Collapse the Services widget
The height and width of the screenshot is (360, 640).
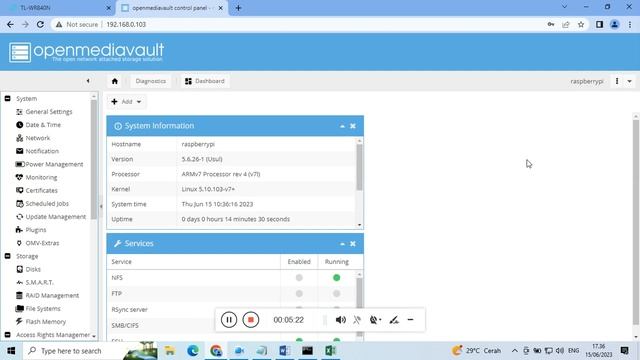342,244
